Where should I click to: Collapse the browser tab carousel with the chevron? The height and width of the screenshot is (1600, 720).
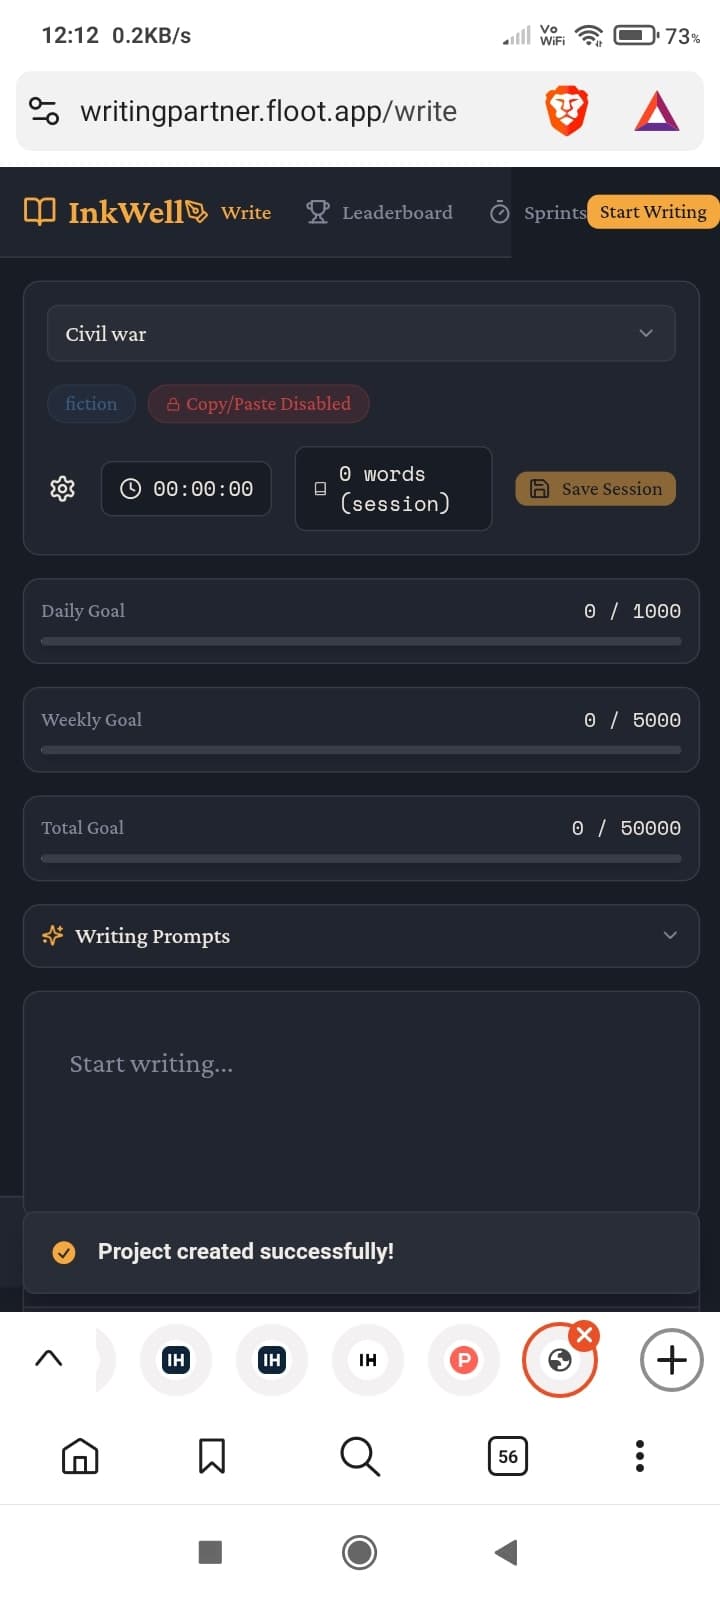tap(49, 1358)
